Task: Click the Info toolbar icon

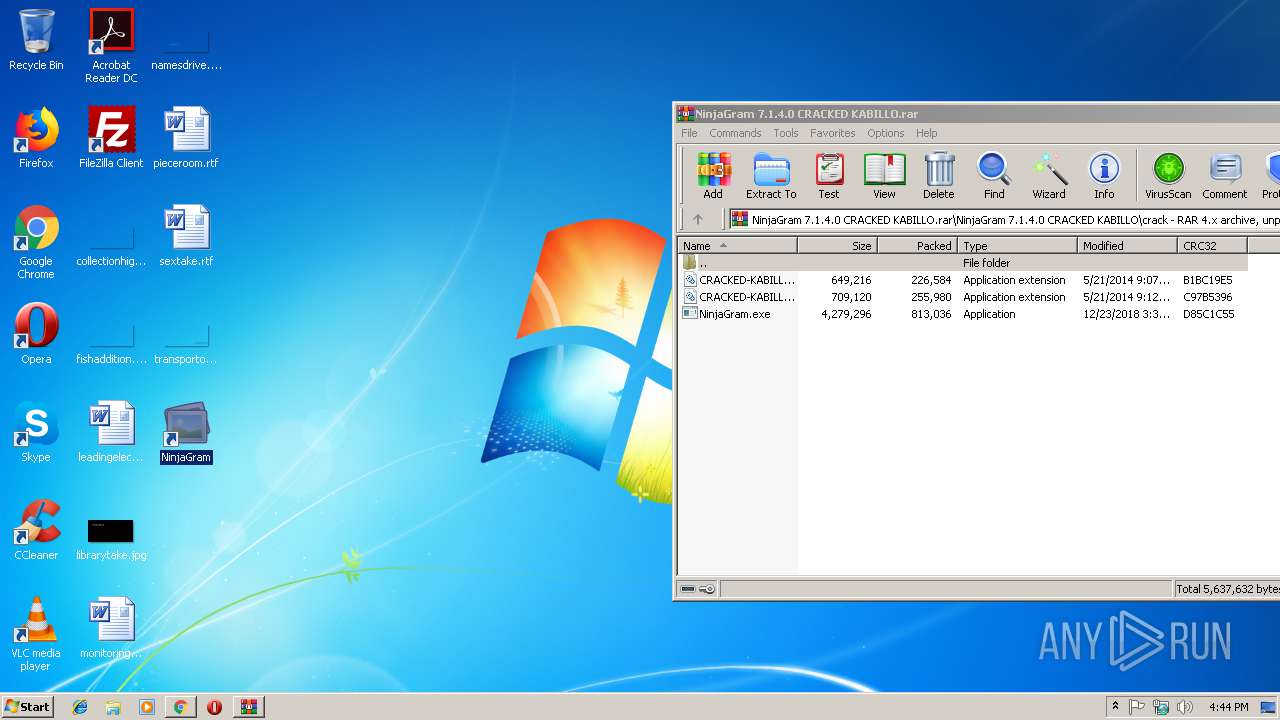Action: coord(1104,176)
